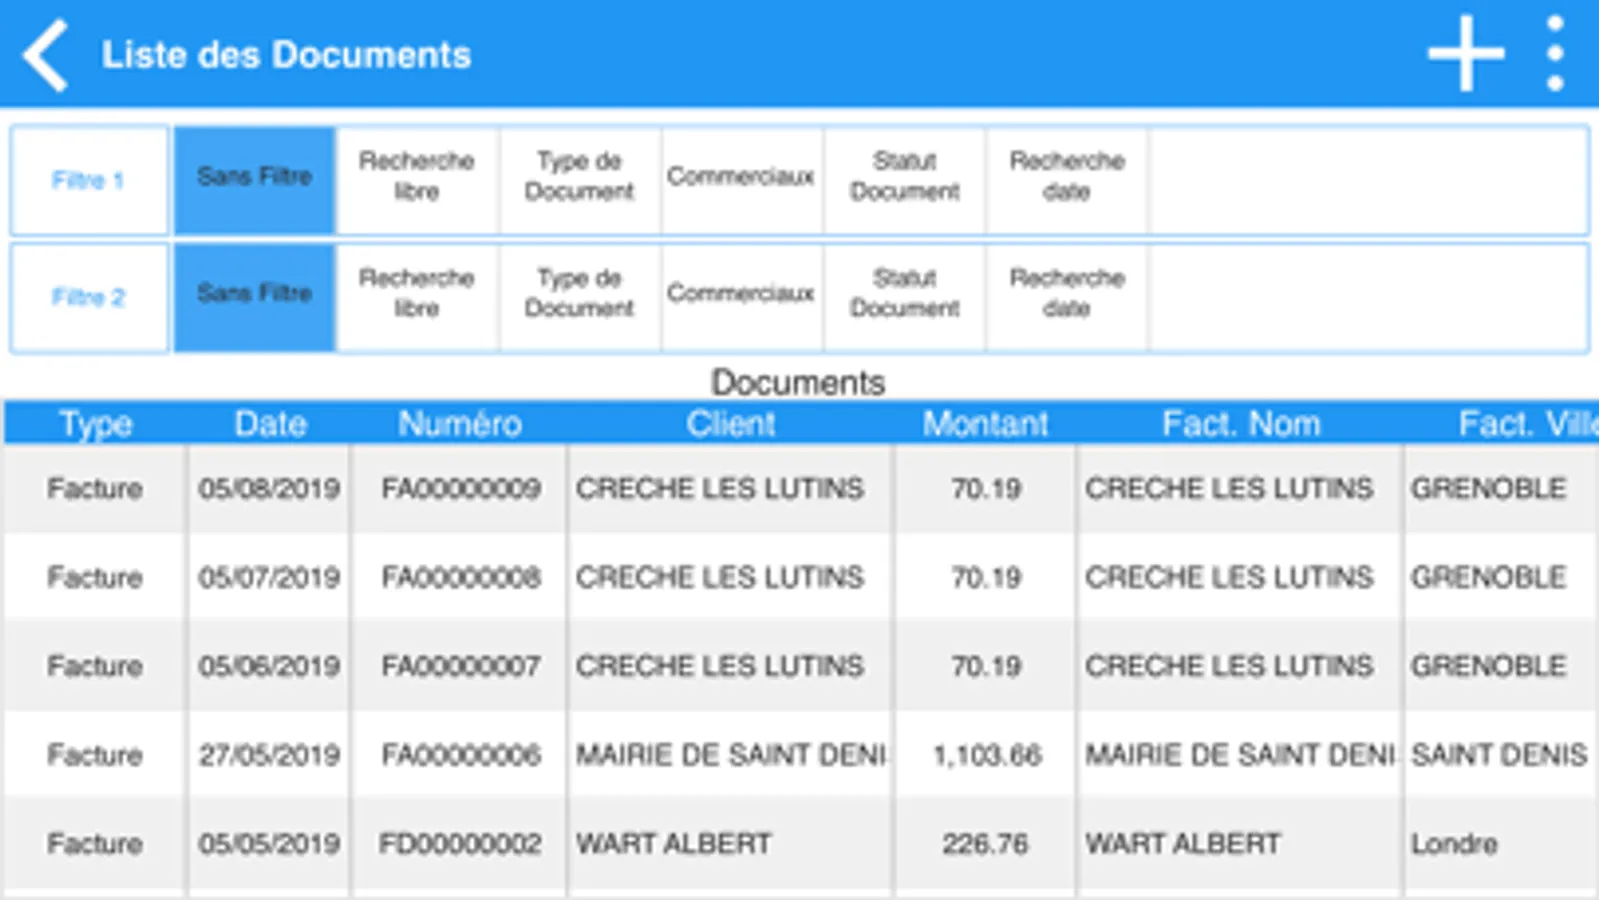Select date 05/05/2019 cell
This screenshot has height=900, width=1599.
point(270,844)
